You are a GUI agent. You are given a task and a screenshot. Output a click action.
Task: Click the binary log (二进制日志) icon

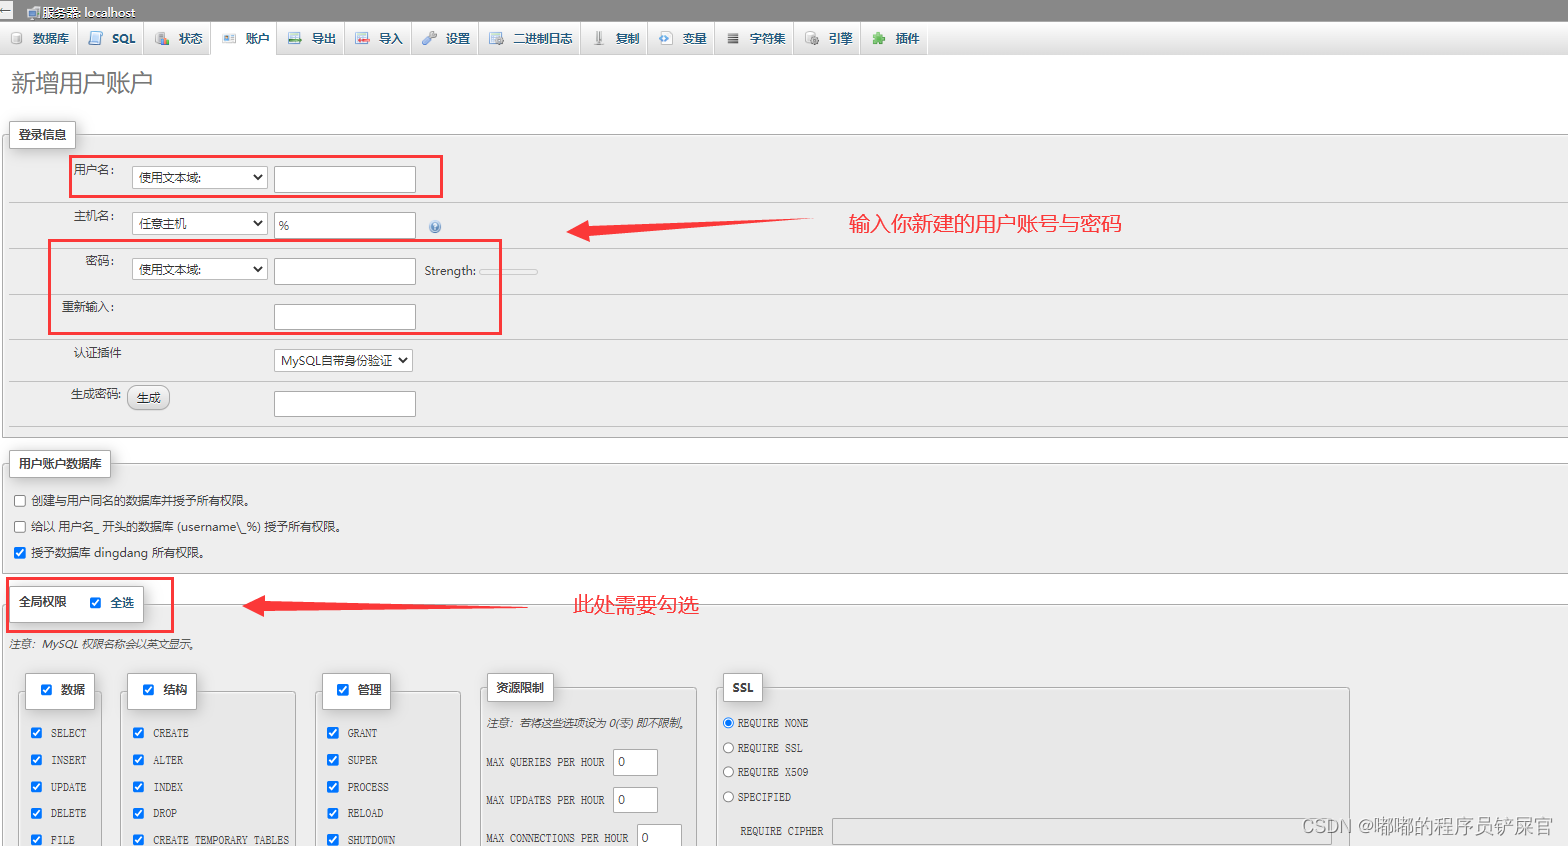pyautogui.click(x=496, y=38)
